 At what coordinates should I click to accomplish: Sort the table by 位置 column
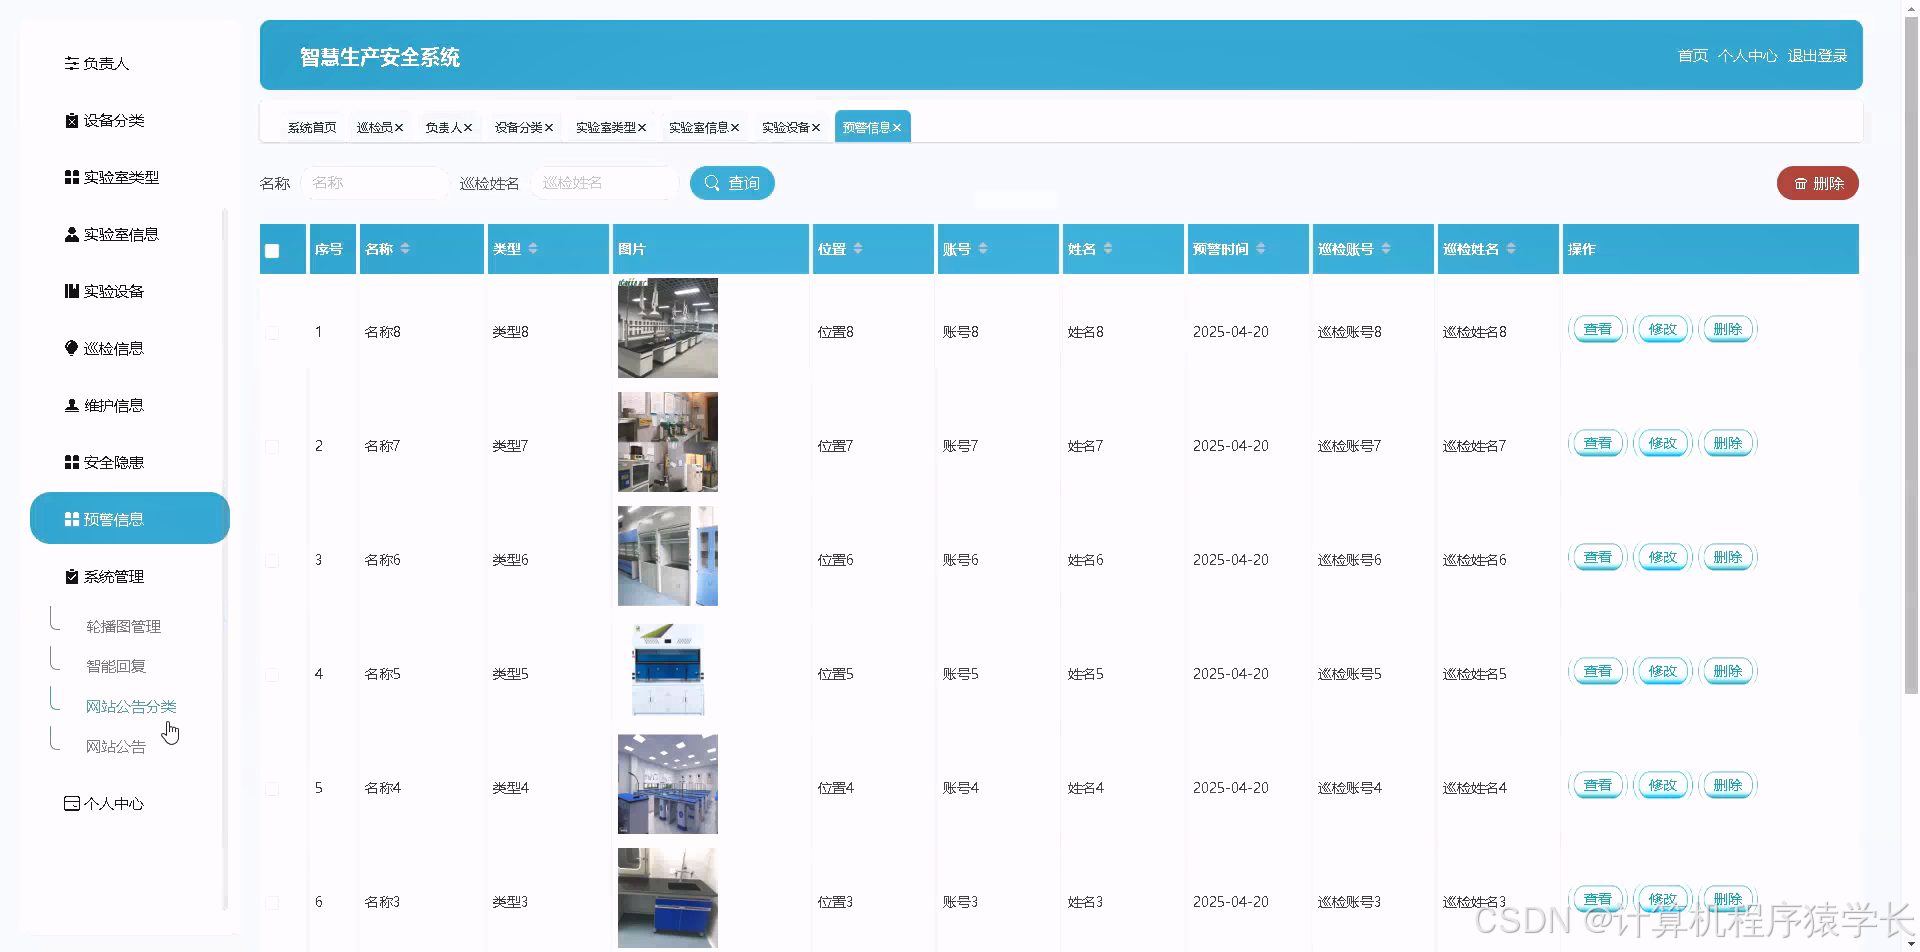[x=858, y=249]
